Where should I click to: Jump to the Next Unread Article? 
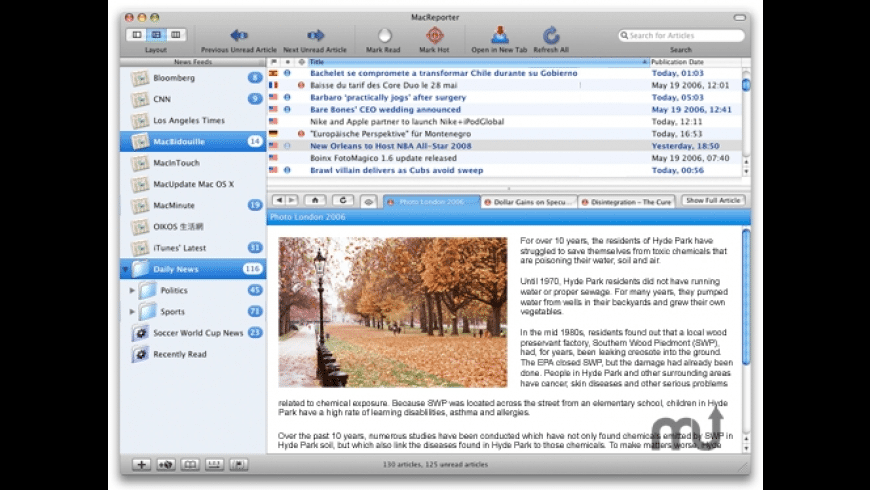point(315,35)
